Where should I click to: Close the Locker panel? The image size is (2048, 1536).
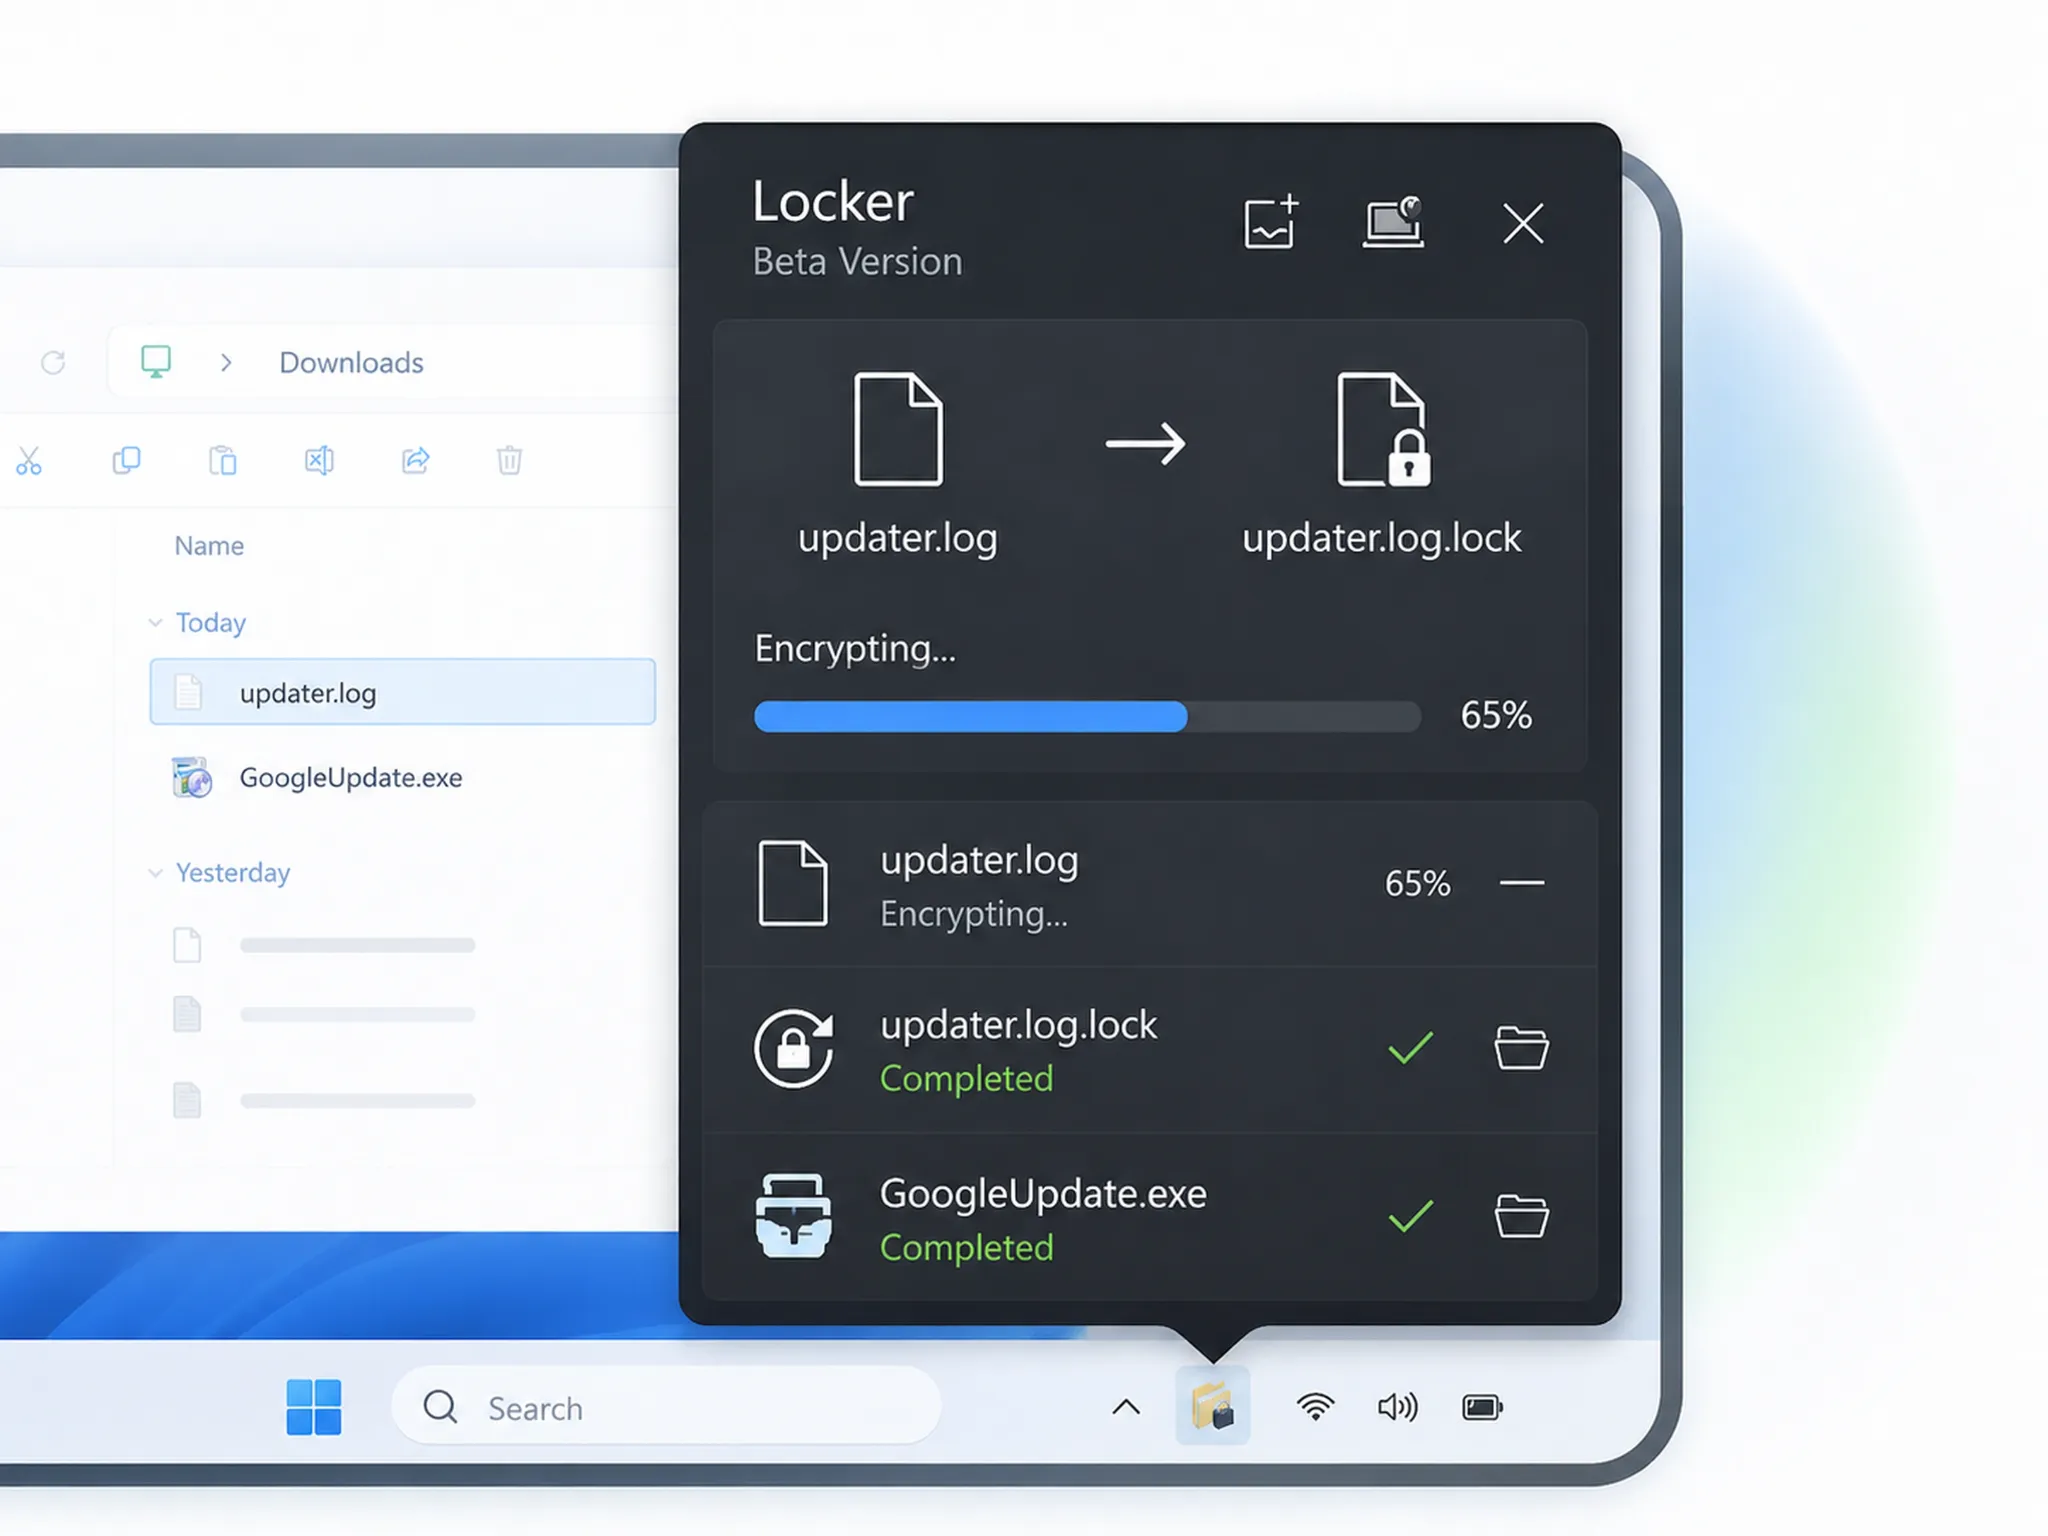pyautogui.click(x=1523, y=223)
